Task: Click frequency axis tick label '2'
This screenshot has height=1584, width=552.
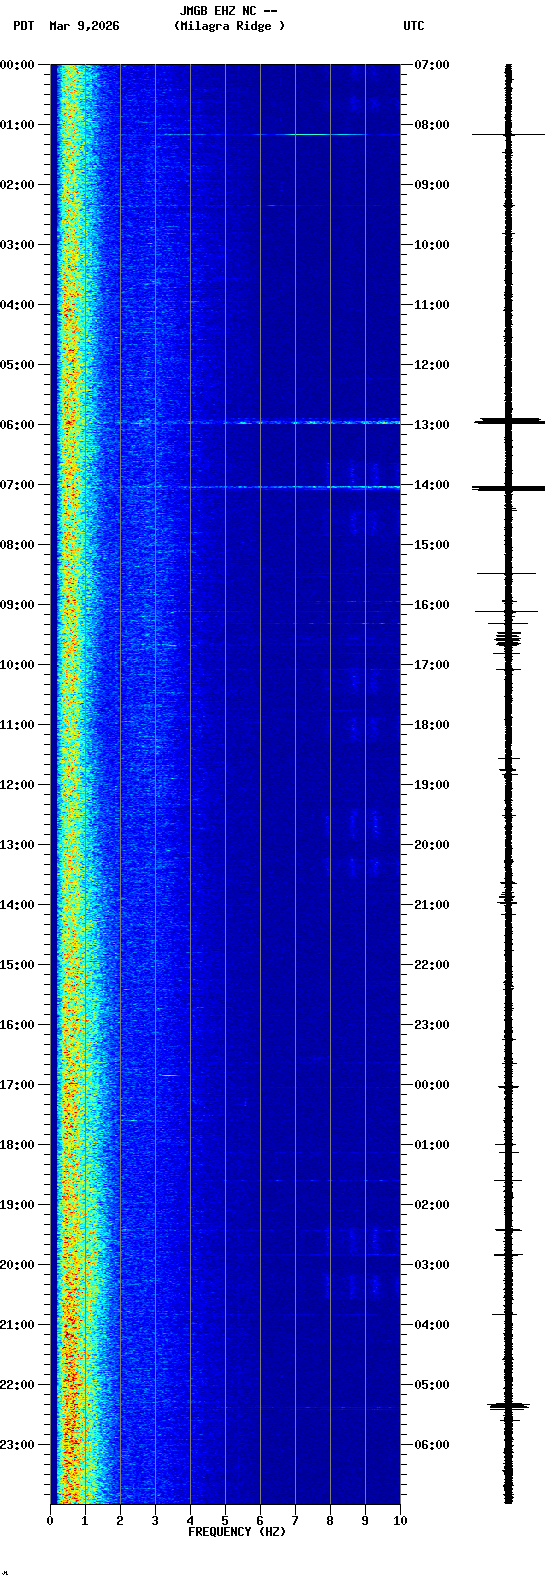Action: pyautogui.click(x=120, y=1521)
